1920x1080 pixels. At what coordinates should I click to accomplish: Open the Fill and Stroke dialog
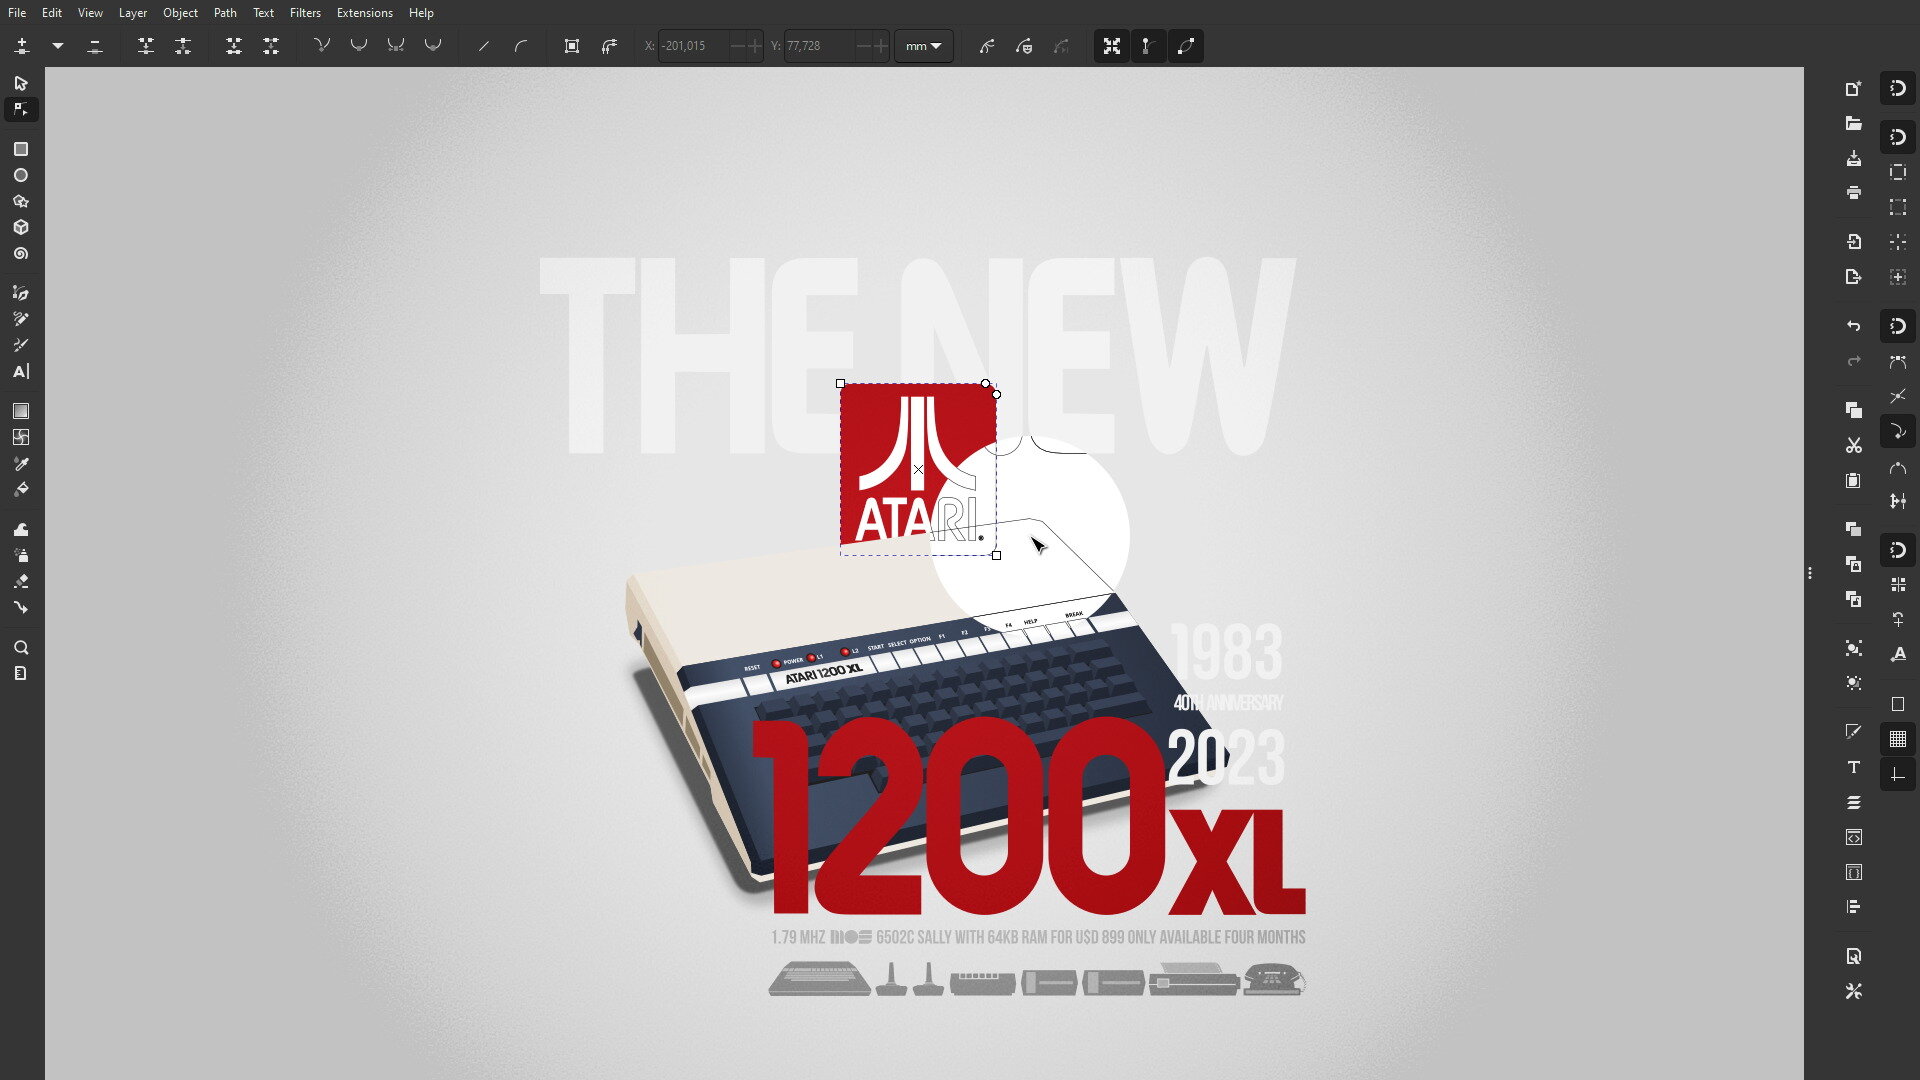coord(1854,731)
